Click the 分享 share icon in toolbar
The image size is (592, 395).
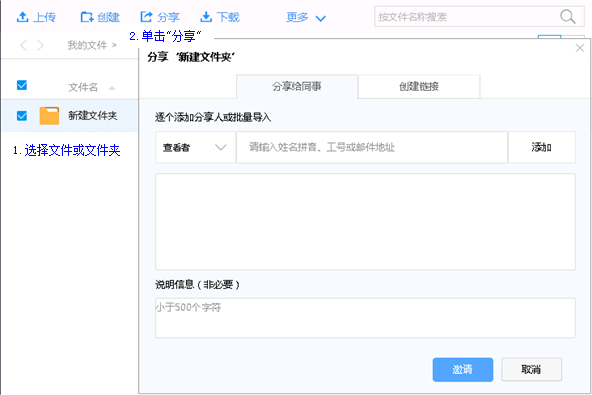pyautogui.click(x=146, y=17)
